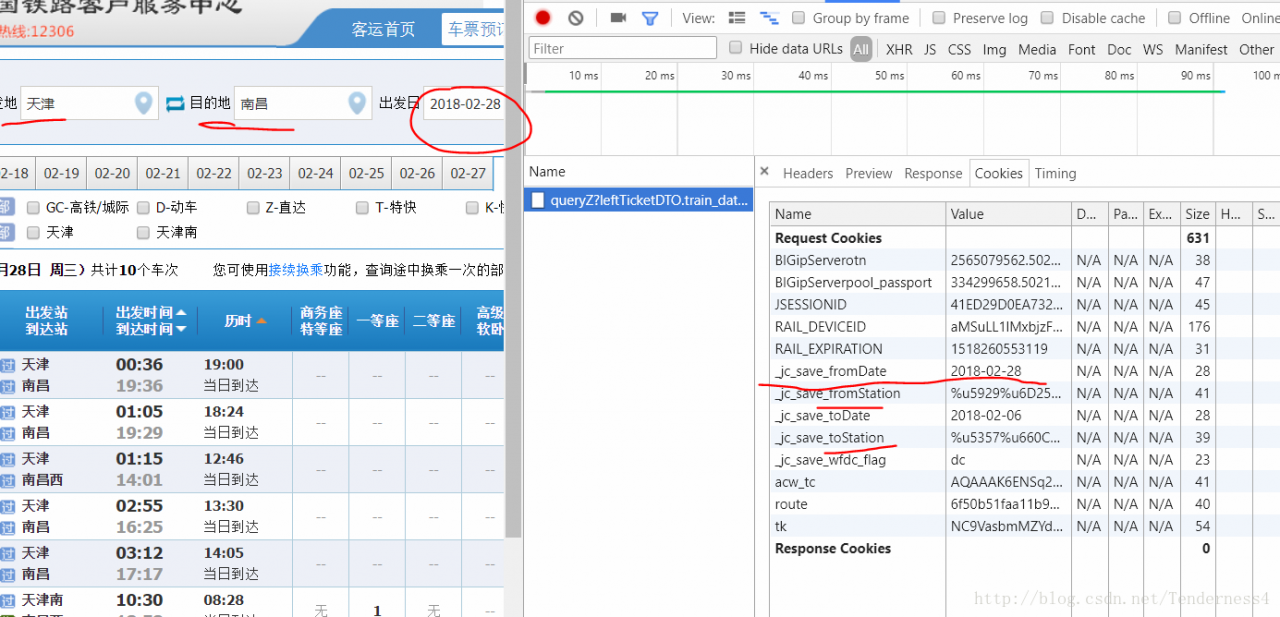Click the clear network log icon

pos(576,18)
